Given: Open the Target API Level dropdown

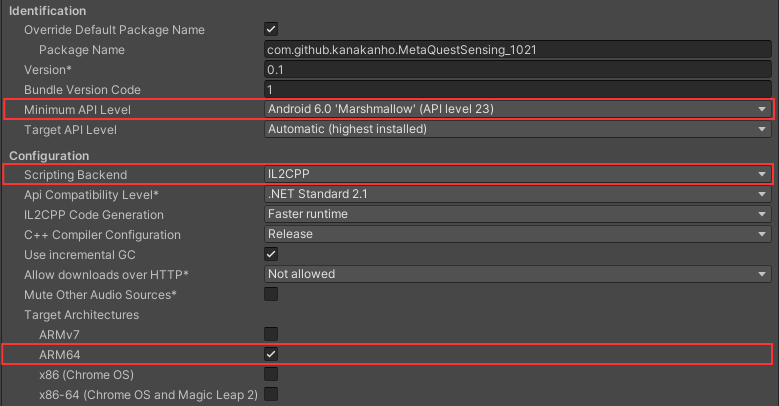Looking at the screenshot, I should click(x=516, y=129).
